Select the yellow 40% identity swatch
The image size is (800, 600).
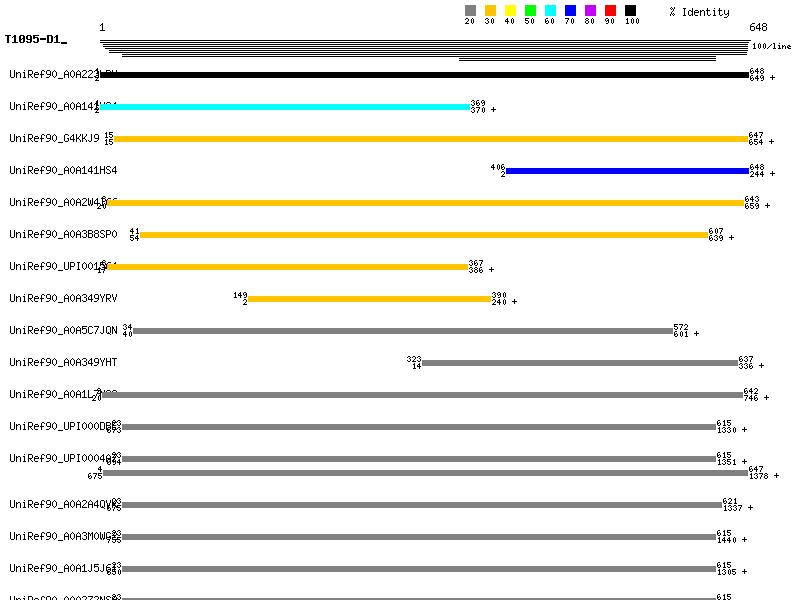pyautogui.click(x=510, y=10)
